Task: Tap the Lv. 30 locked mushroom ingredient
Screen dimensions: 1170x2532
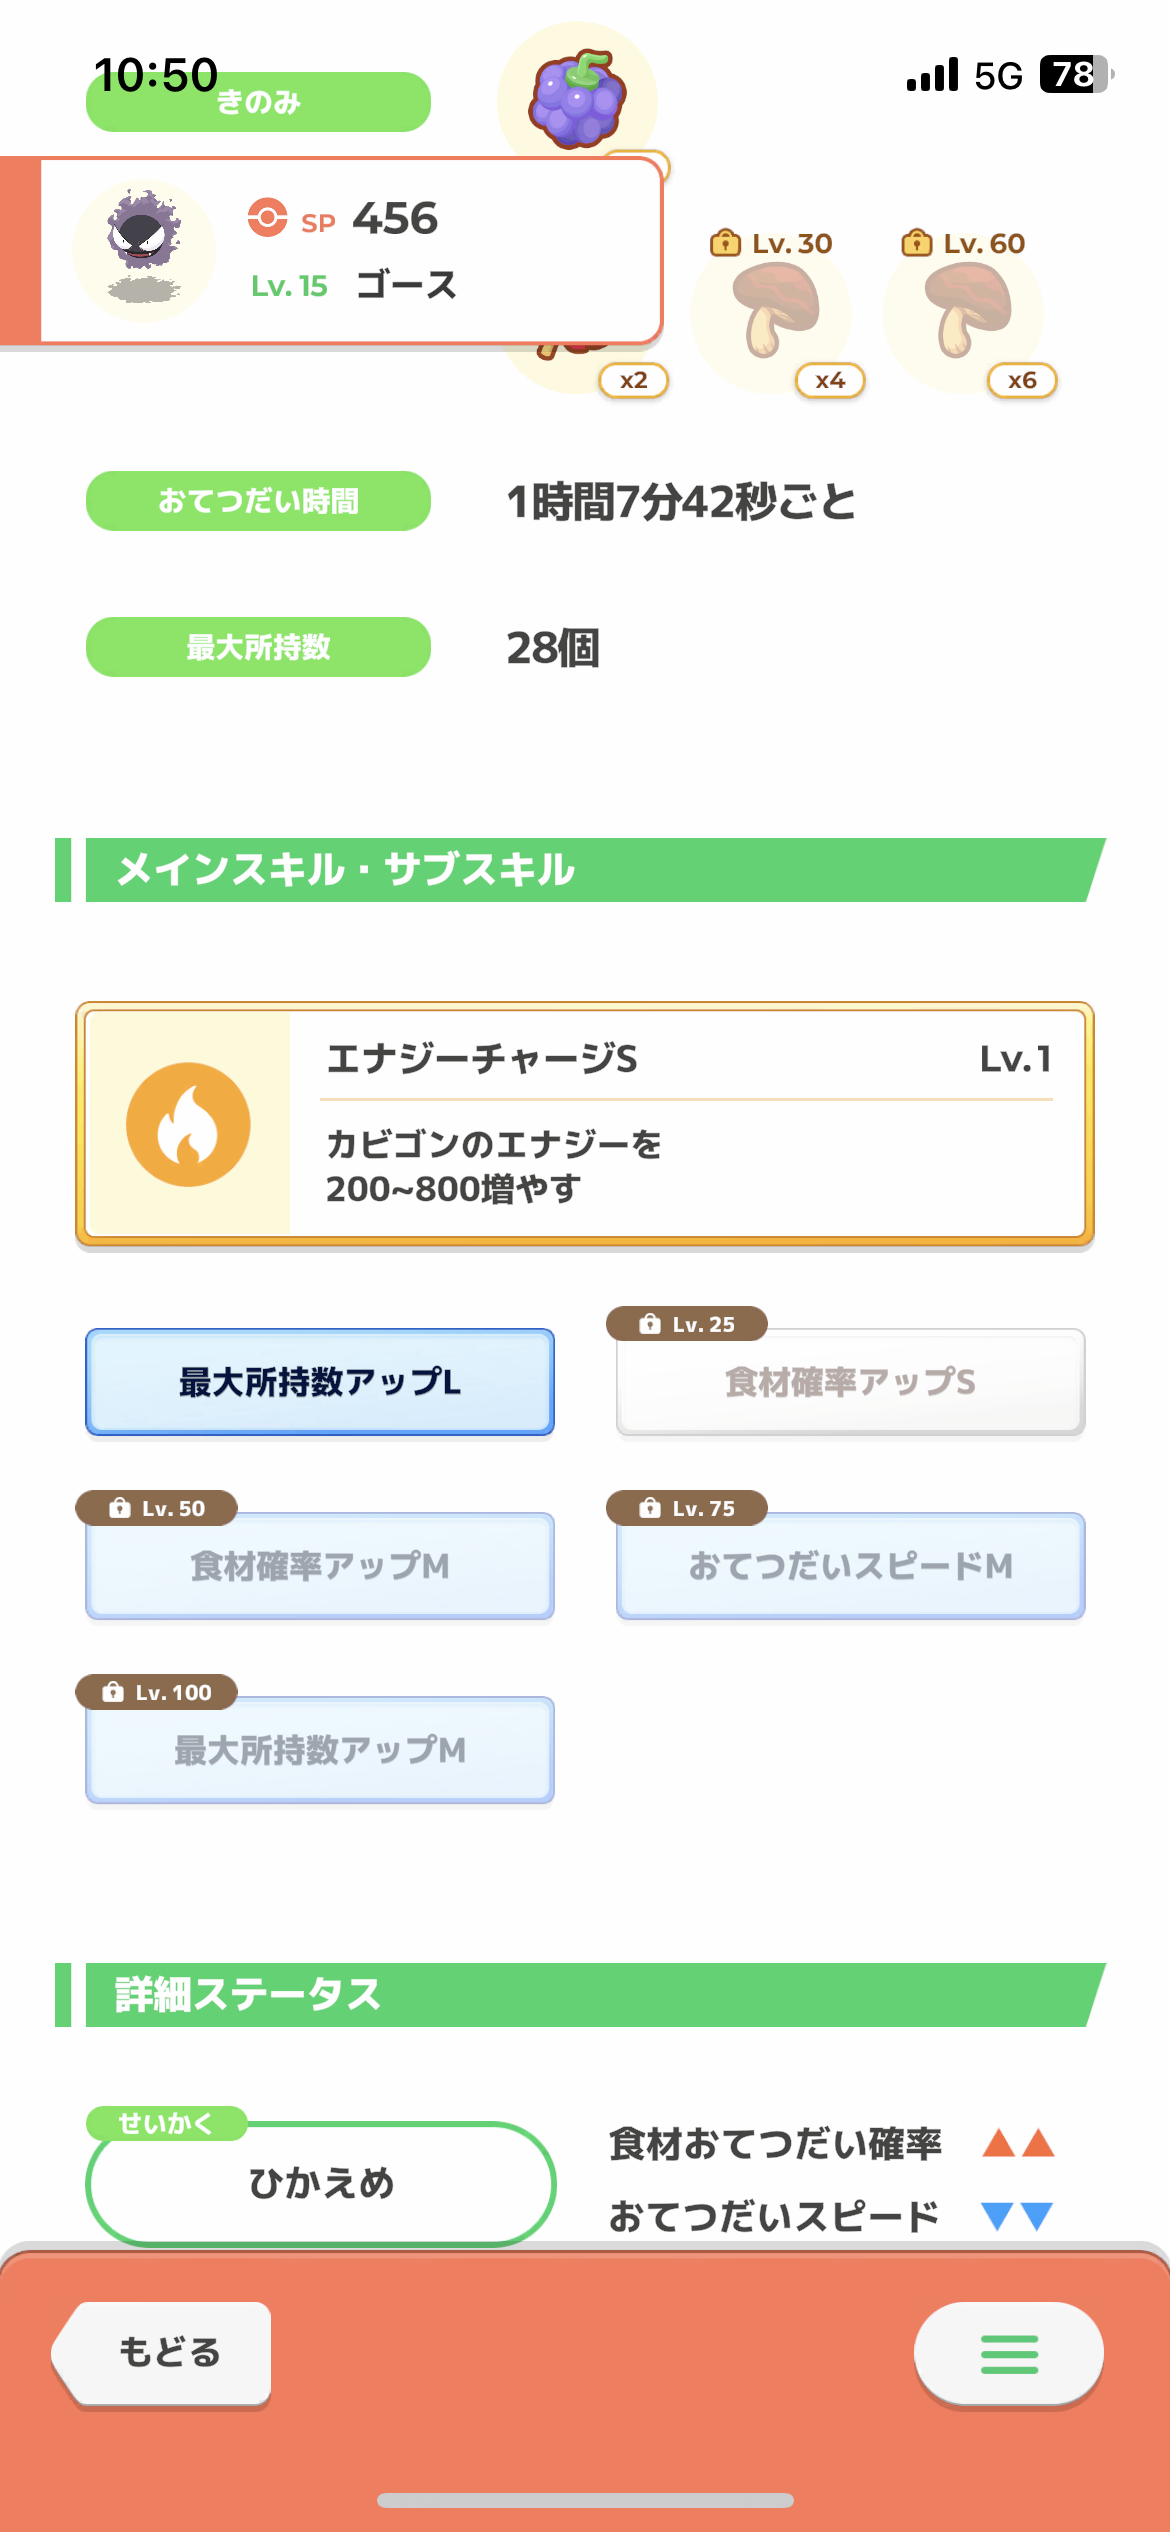Action: (x=772, y=312)
